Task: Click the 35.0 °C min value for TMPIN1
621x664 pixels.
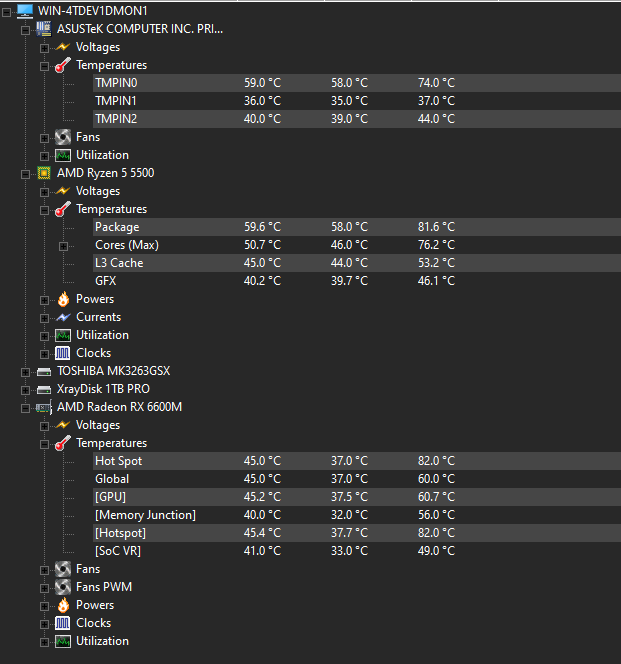Action: (x=349, y=101)
